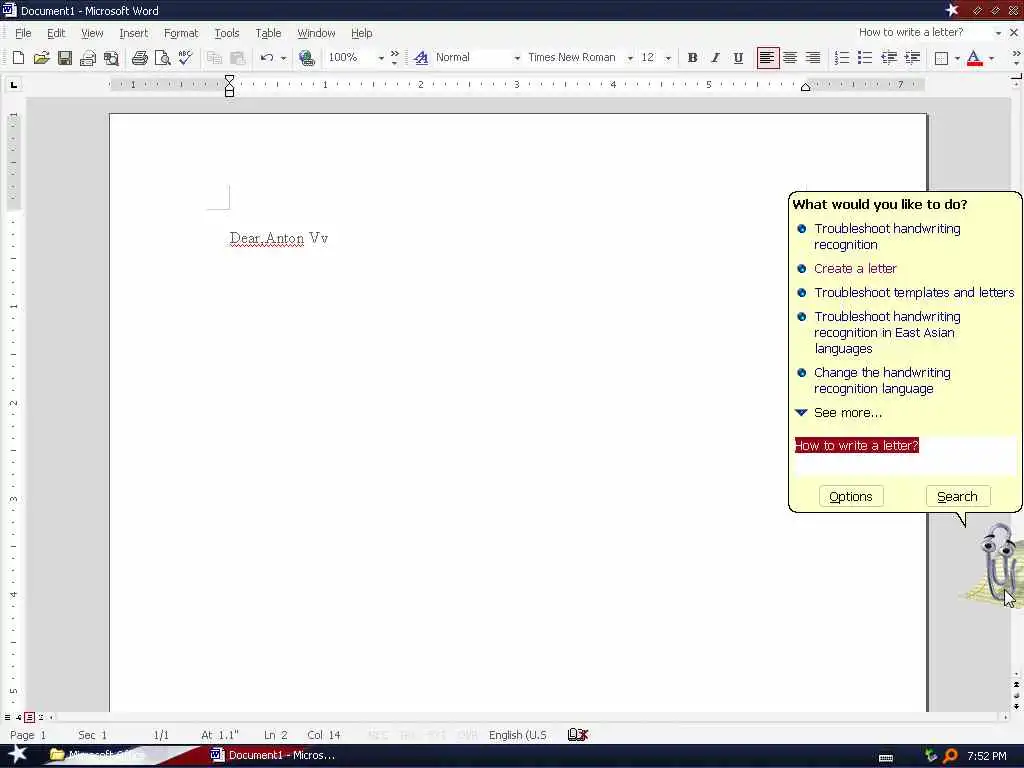Image resolution: width=1024 pixels, height=768 pixels.
Task: Open the Style dropdown showing Normal
Action: click(x=517, y=57)
